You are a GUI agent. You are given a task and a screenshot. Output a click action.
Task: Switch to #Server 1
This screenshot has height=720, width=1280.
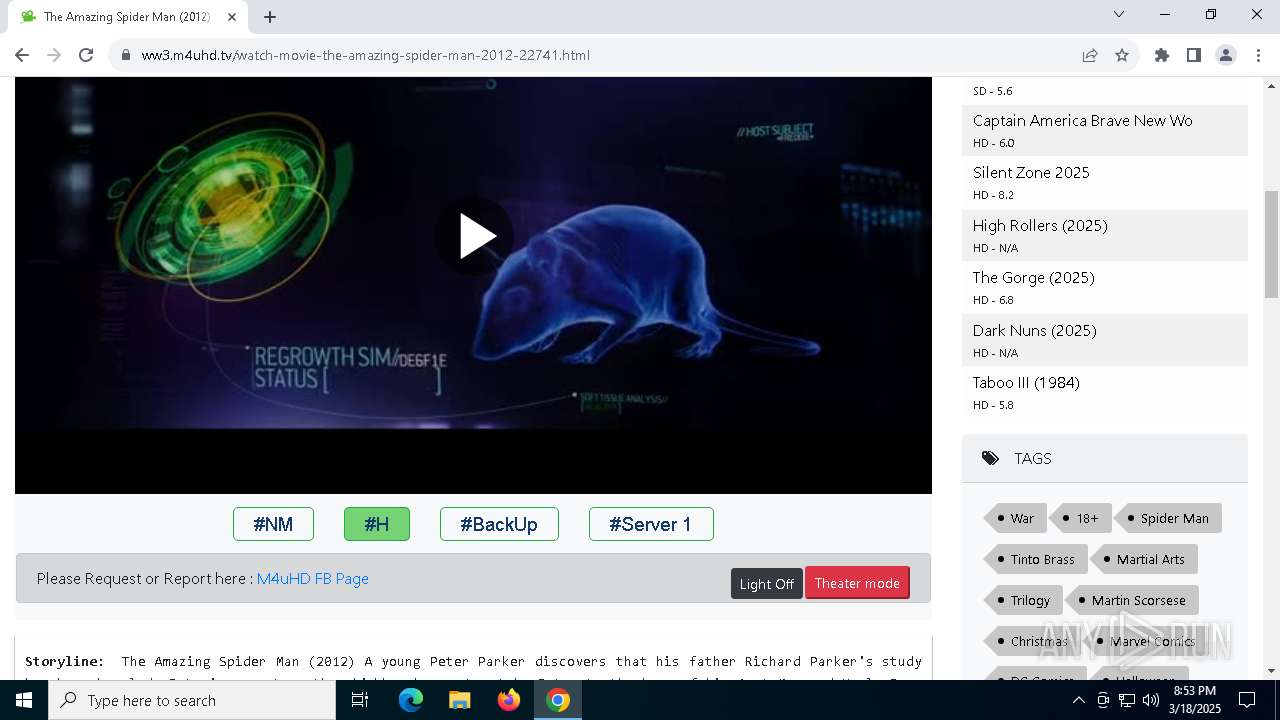[651, 524]
